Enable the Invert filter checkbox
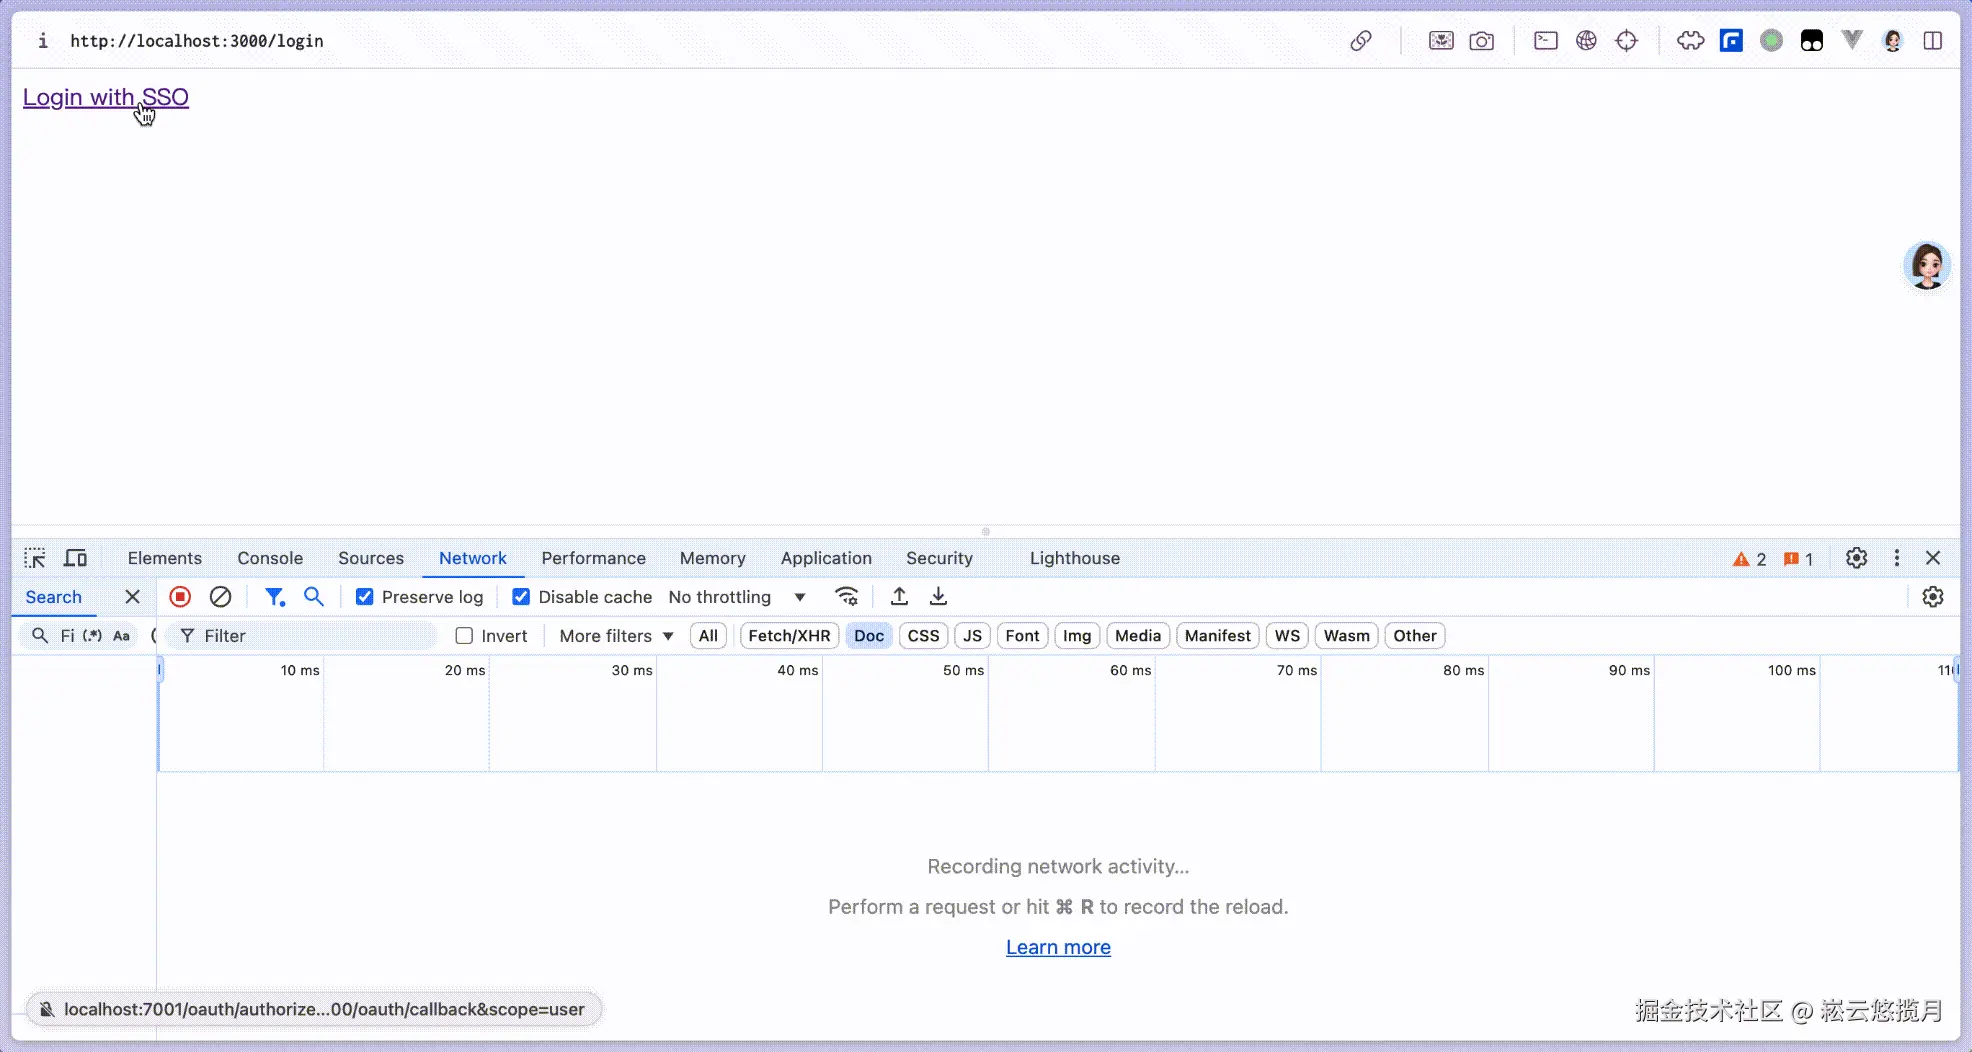1972x1052 pixels. pos(464,636)
